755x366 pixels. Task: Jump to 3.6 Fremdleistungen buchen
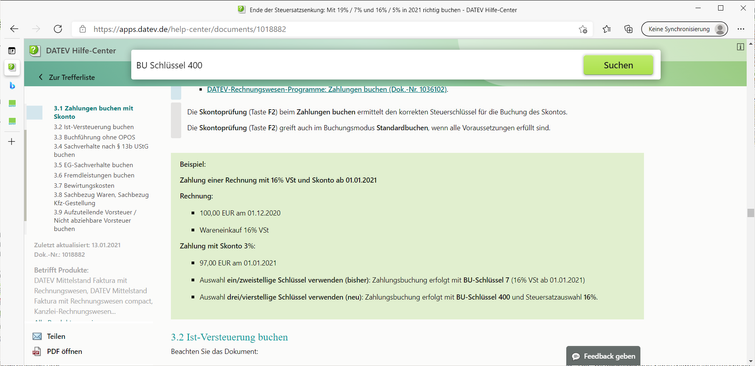click(94, 175)
